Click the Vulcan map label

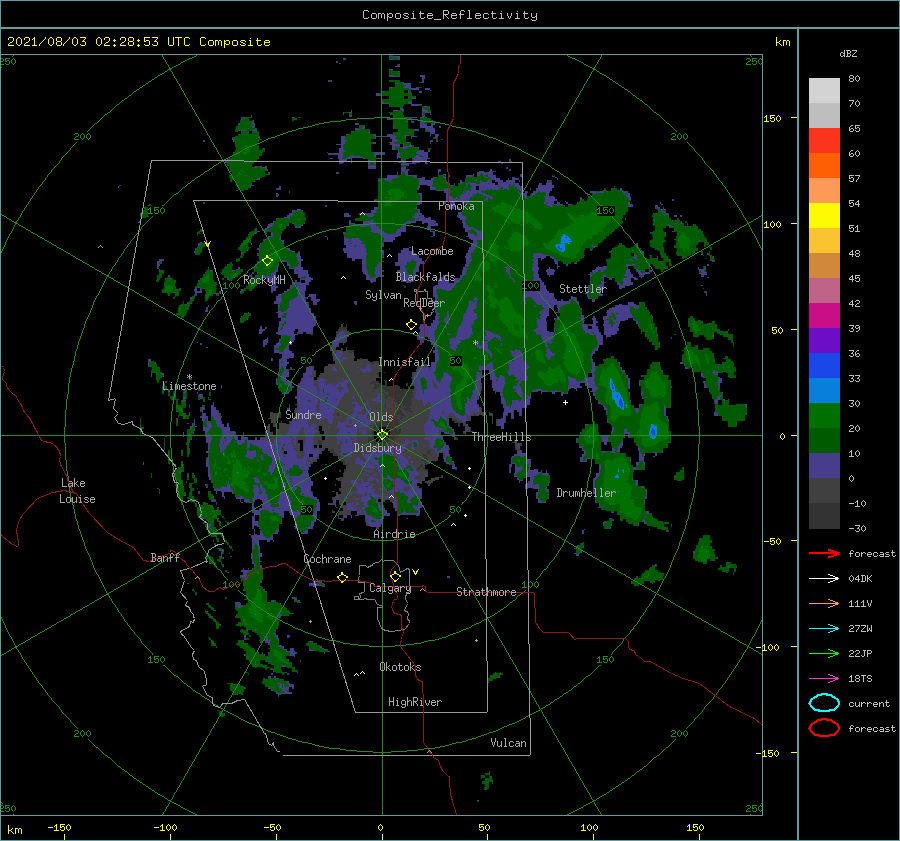tap(508, 743)
